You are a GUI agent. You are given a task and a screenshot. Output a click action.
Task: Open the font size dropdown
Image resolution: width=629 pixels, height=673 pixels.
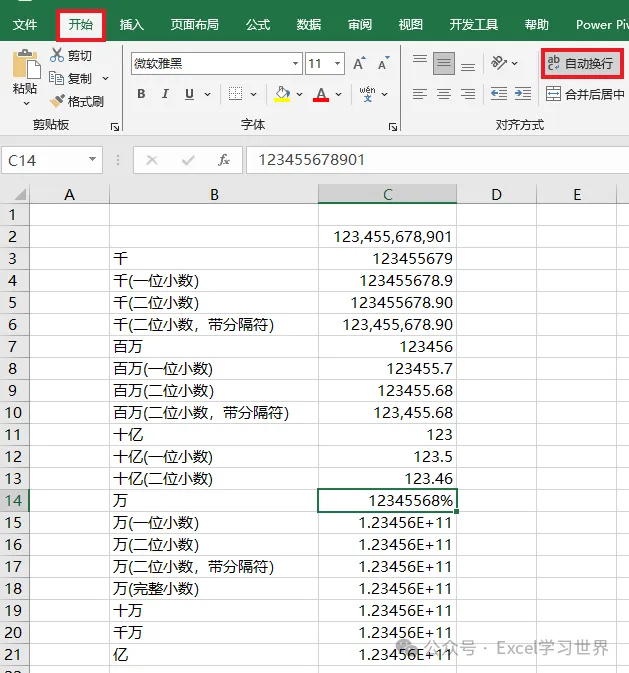(337, 64)
